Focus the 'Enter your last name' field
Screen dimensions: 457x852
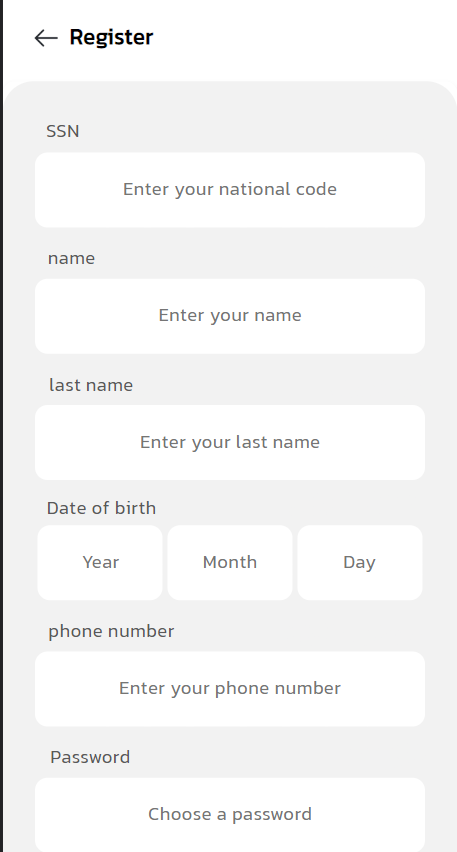[230, 442]
